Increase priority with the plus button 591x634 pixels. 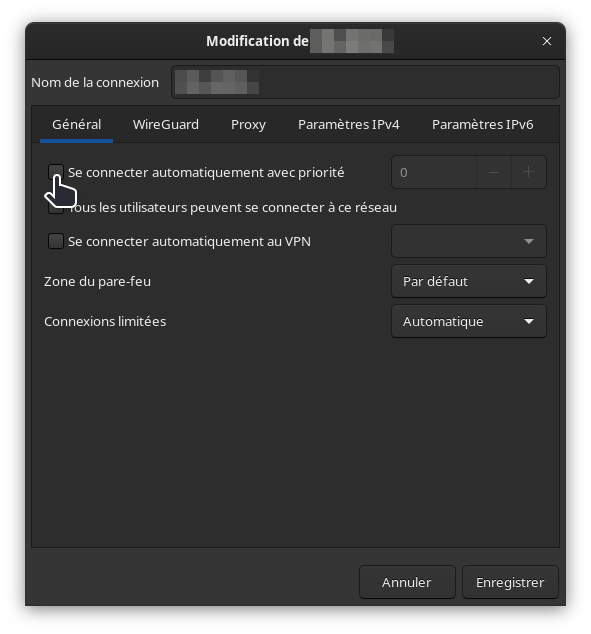[528, 172]
